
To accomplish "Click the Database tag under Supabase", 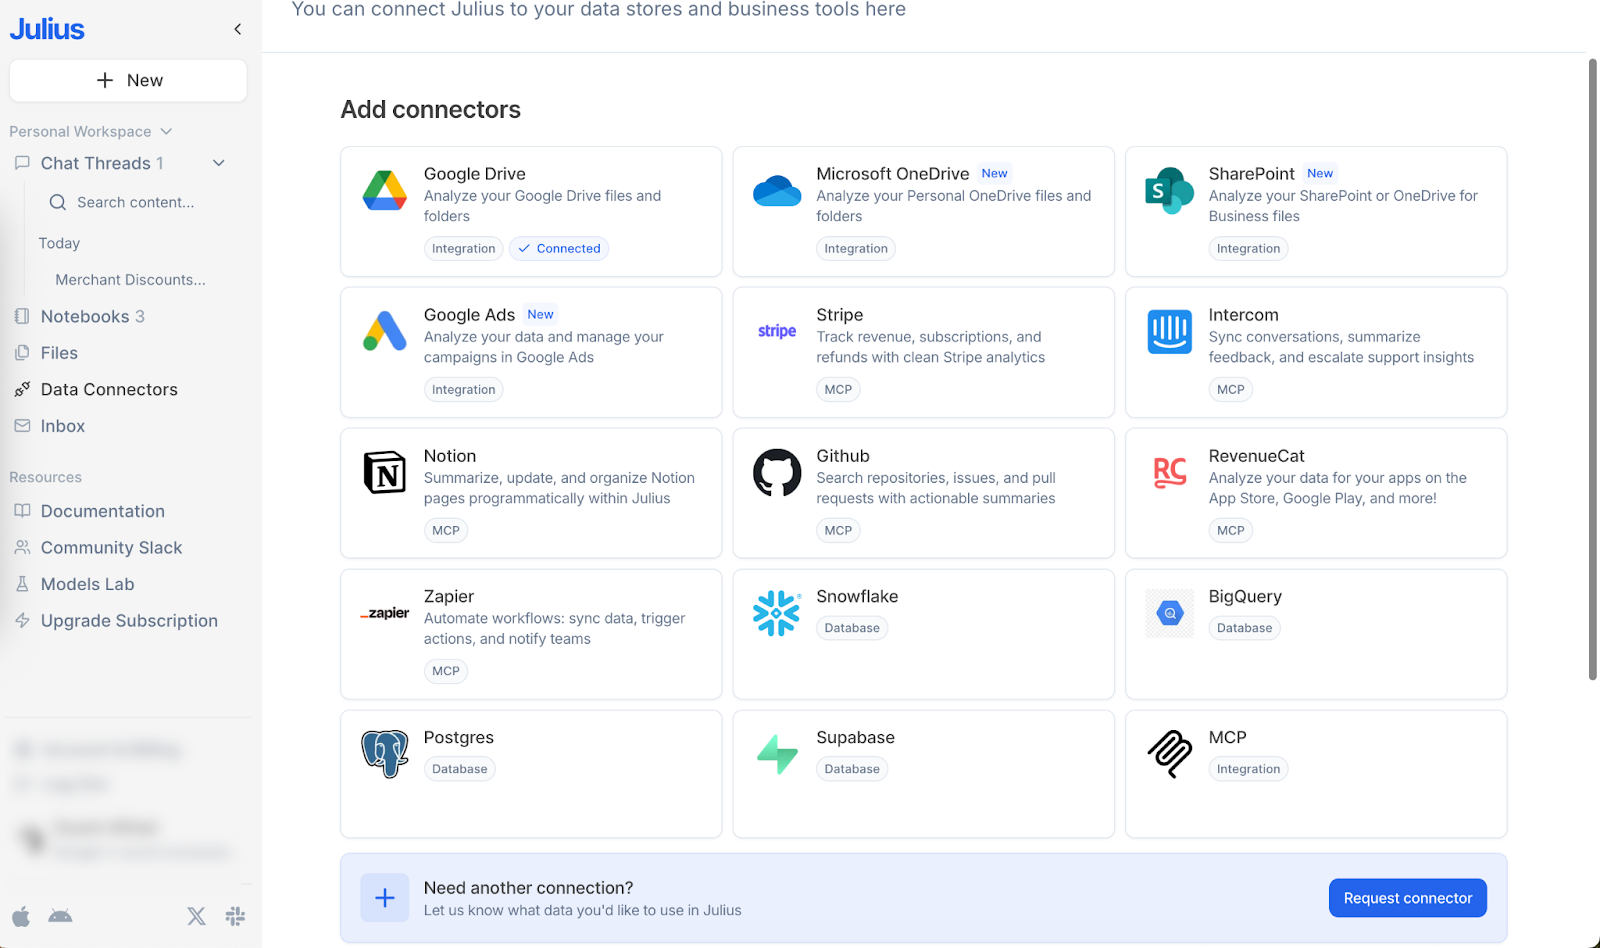I will 852,769.
